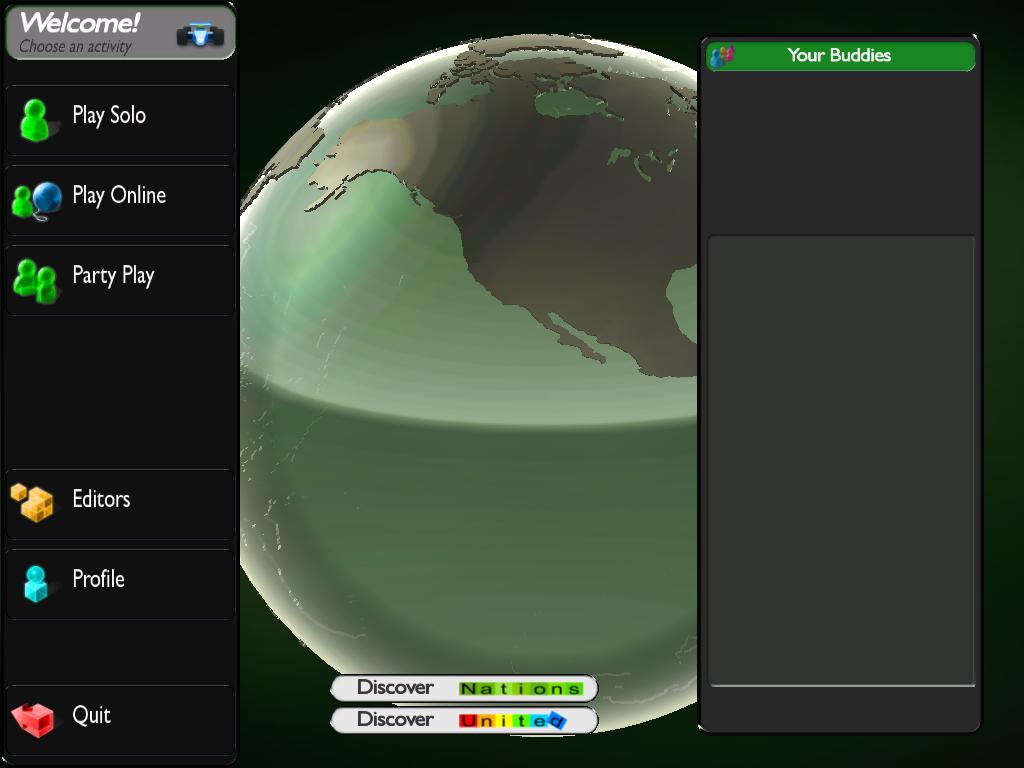Open the Party Play menu entry
This screenshot has width=1024, height=768.
113,275
